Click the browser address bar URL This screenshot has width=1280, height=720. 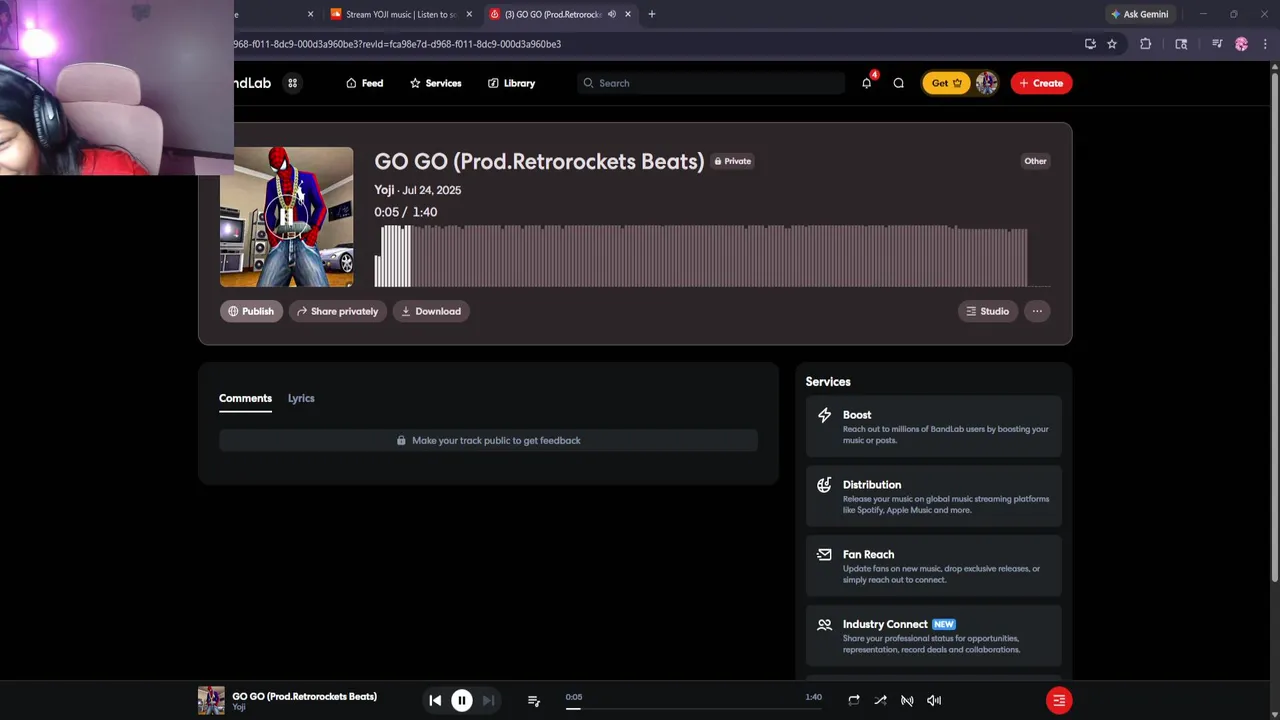[x=398, y=44]
